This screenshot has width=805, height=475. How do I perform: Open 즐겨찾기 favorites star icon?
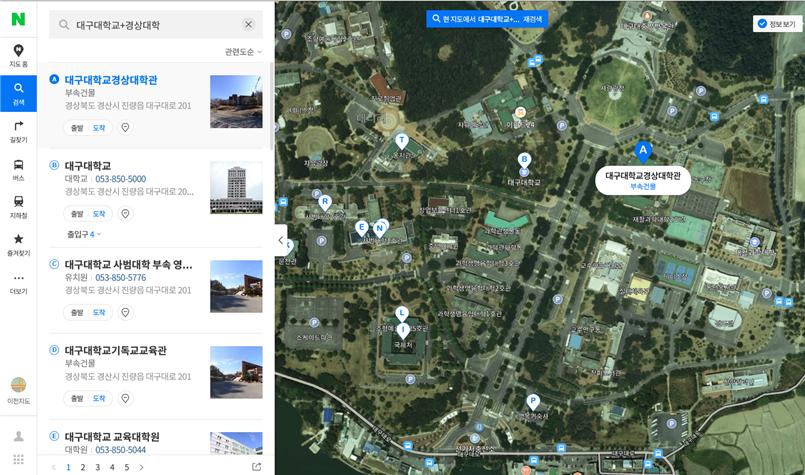[x=18, y=244]
